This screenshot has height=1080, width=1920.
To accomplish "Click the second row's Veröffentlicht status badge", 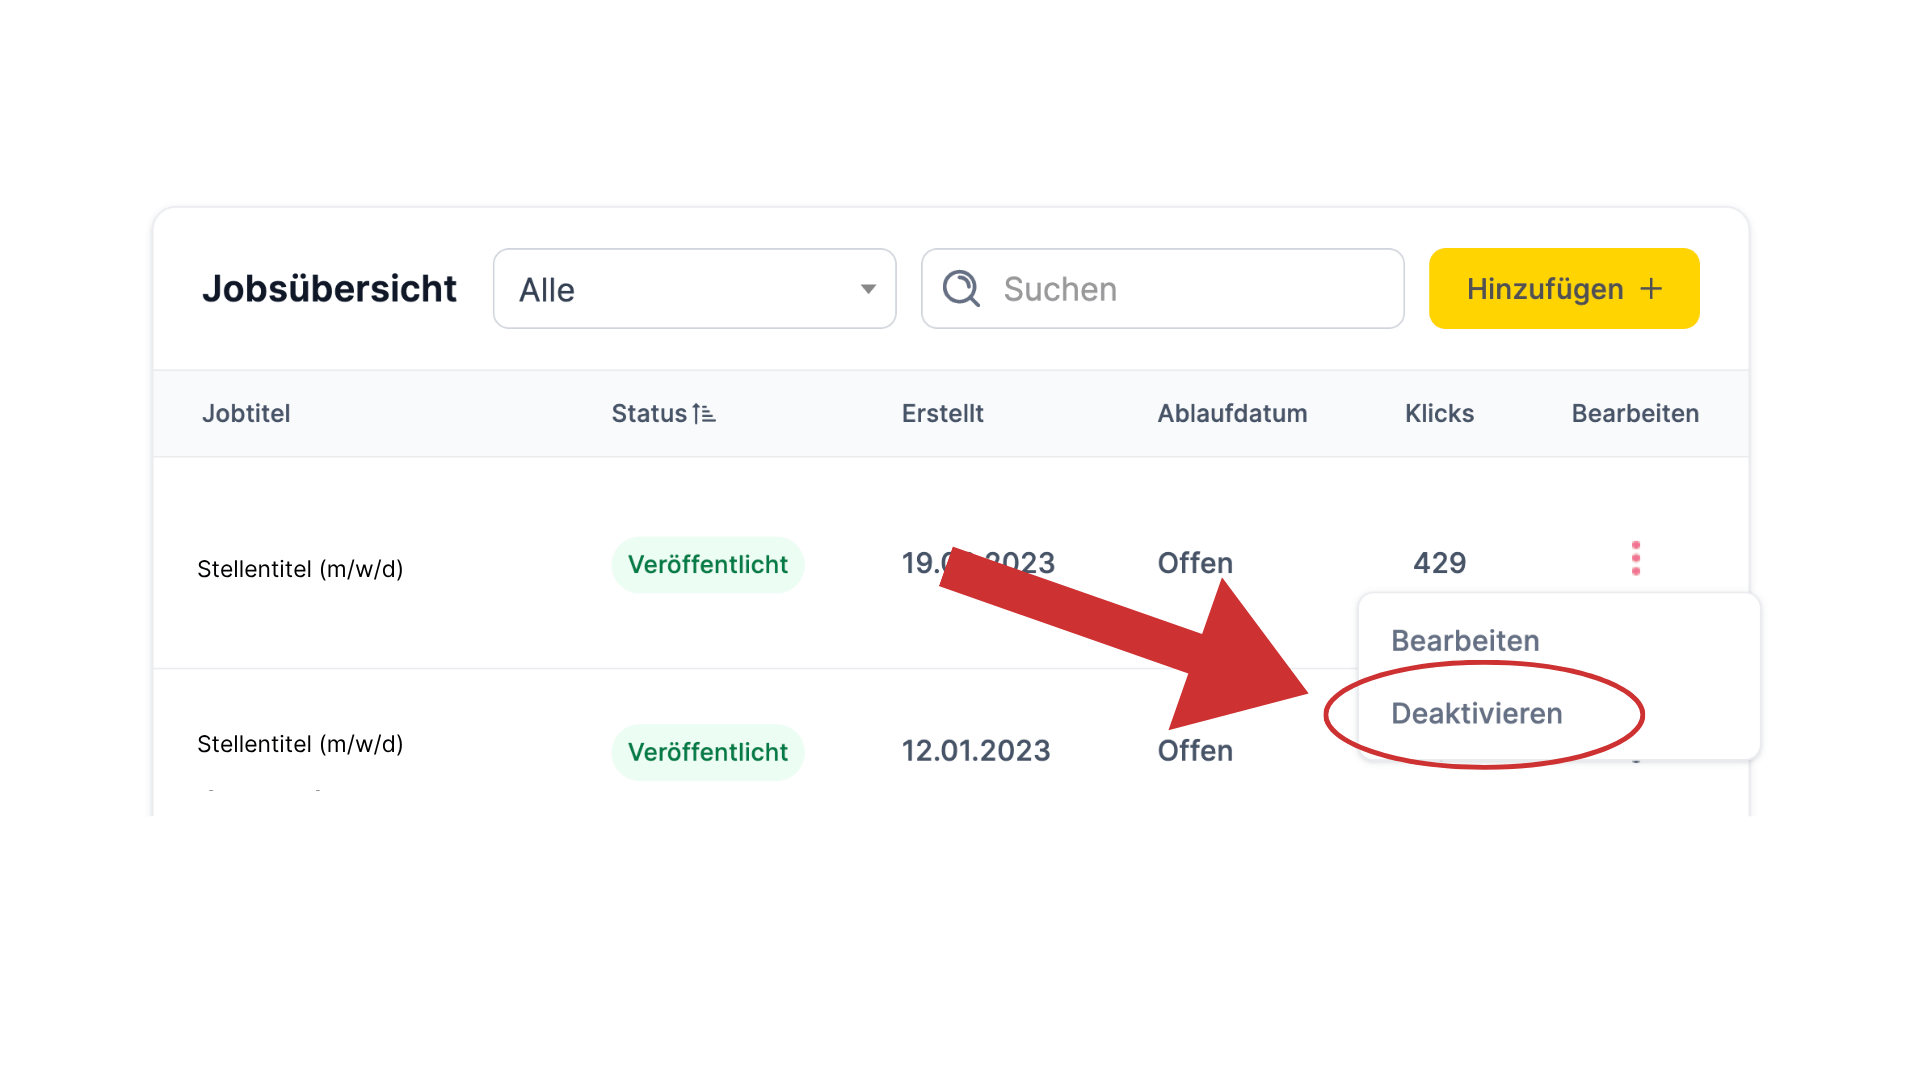I will click(x=708, y=752).
